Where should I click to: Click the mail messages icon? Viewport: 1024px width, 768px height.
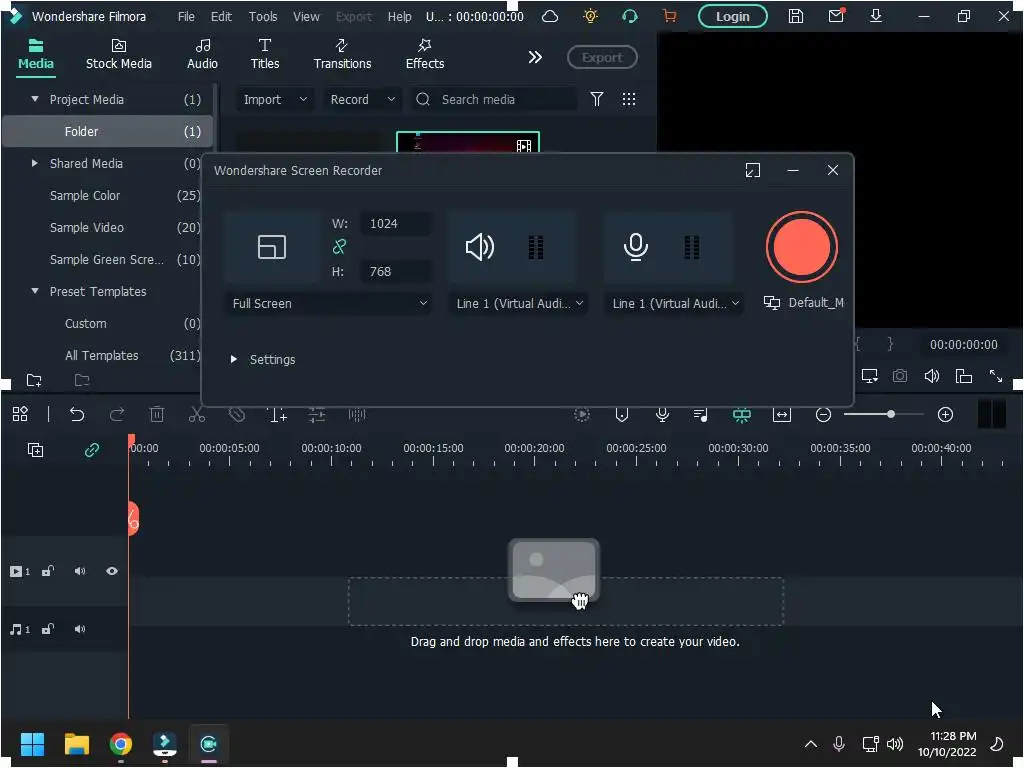point(836,16)
